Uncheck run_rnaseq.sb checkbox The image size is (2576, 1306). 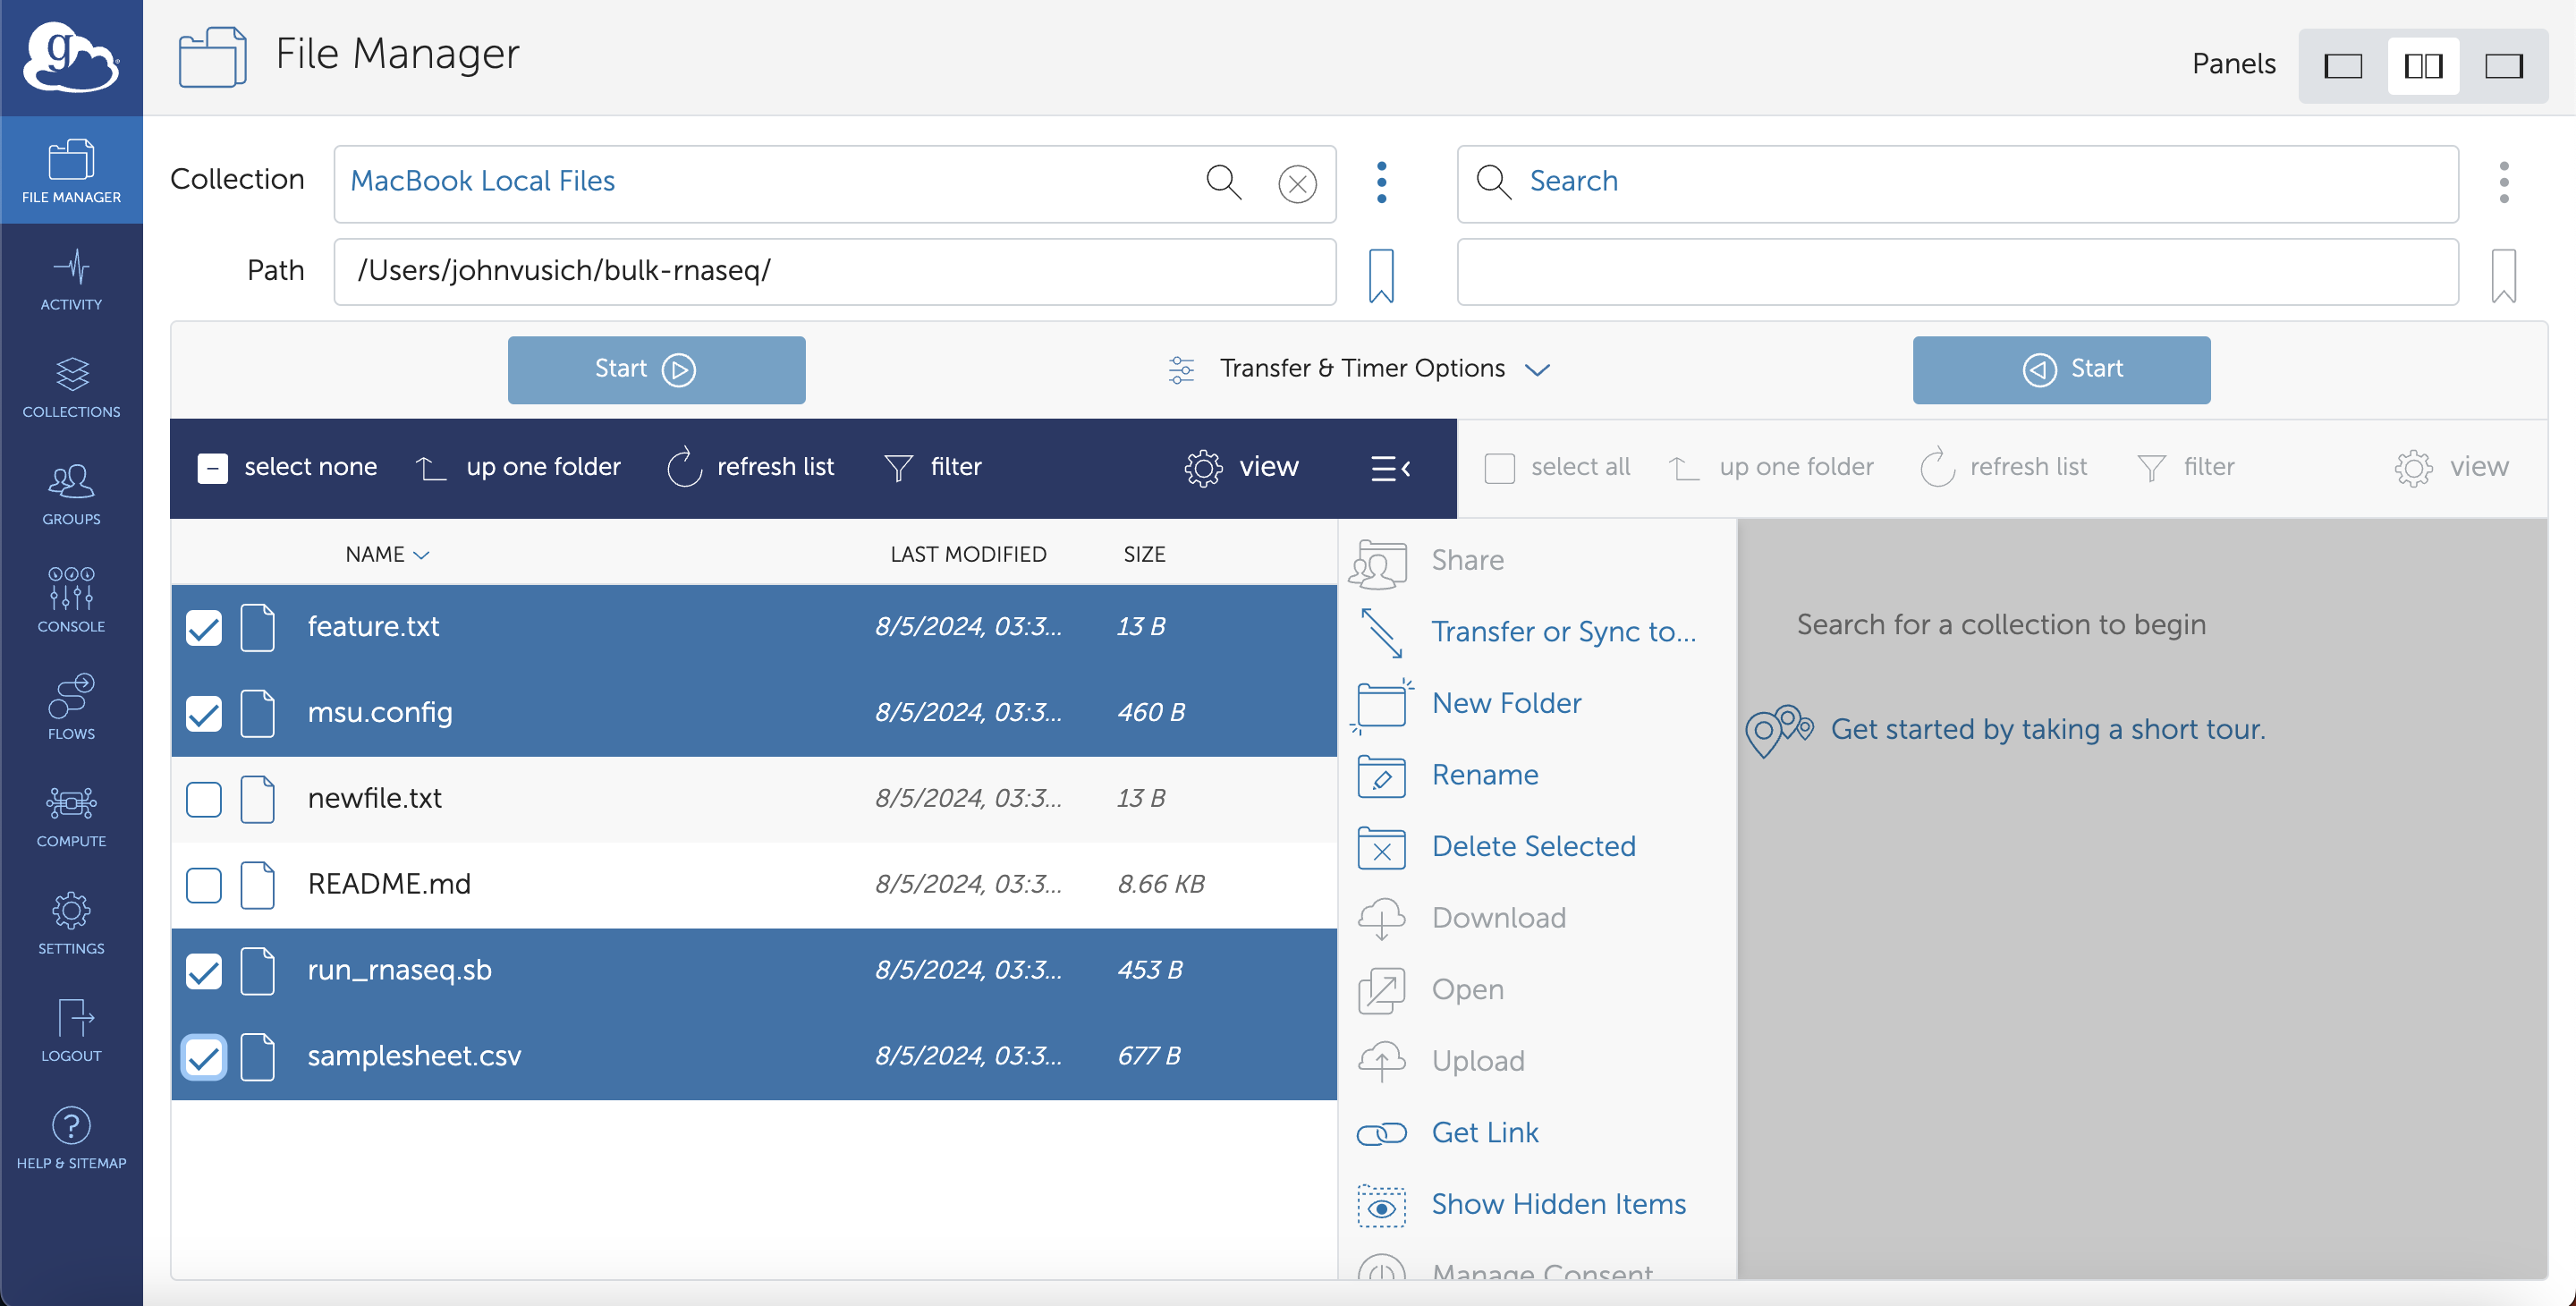(204, 972)
